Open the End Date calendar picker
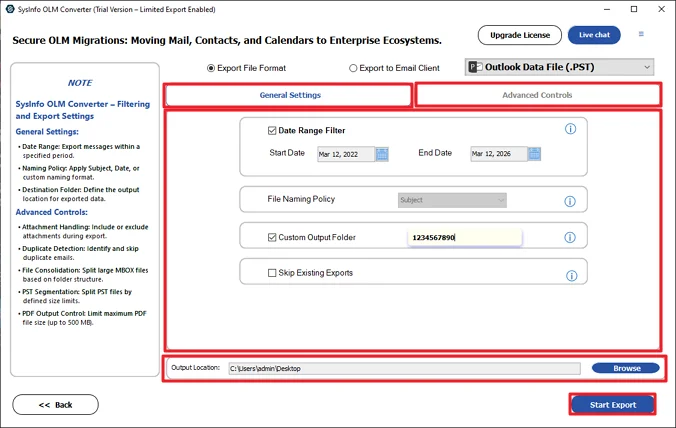The width and height of the screenshot is (676, 428). tap(534, 154)
